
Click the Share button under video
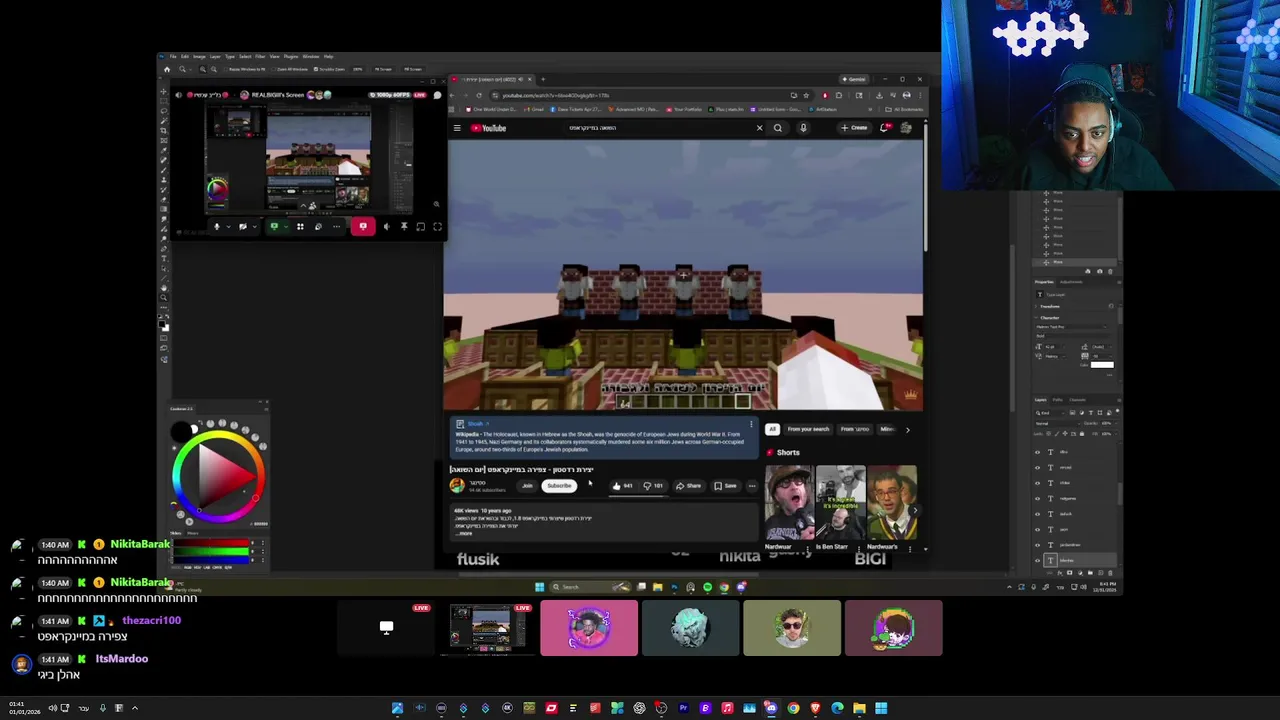688,486
